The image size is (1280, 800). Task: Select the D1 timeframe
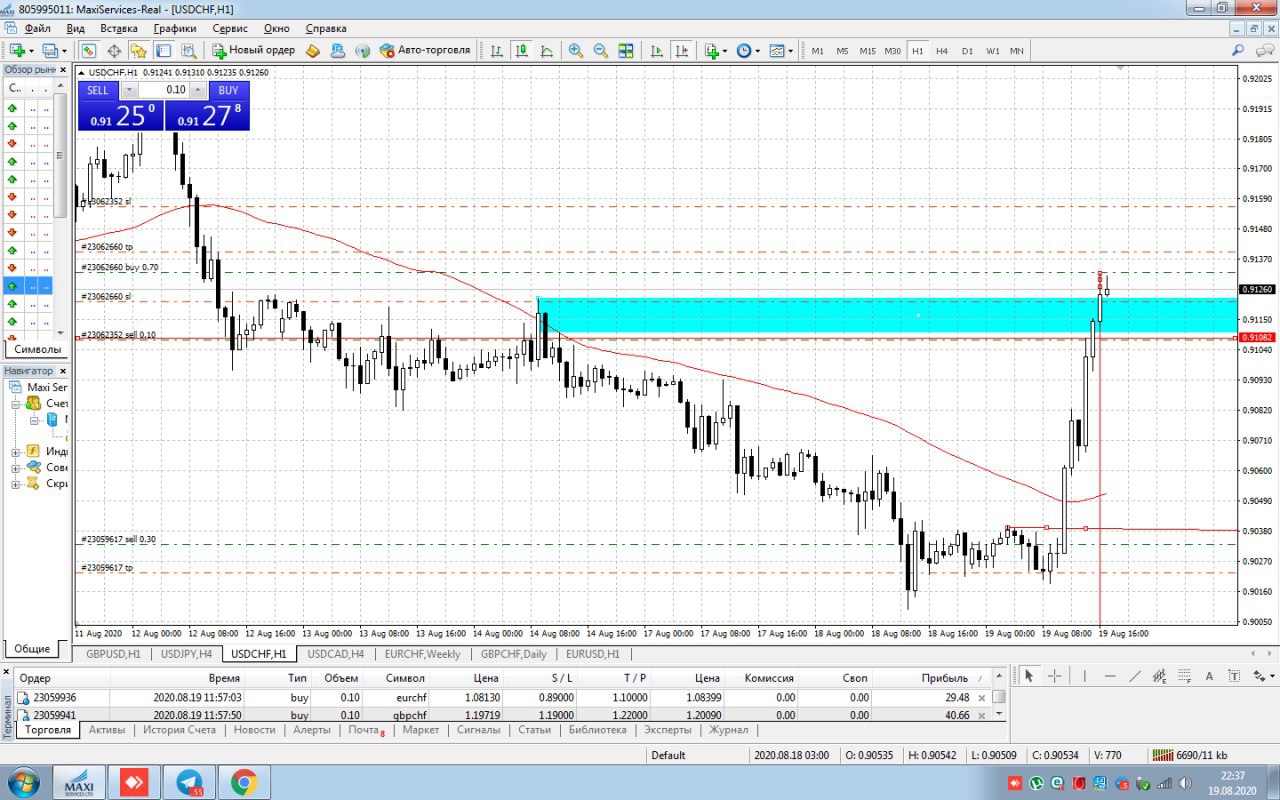(x=967, y=50)
